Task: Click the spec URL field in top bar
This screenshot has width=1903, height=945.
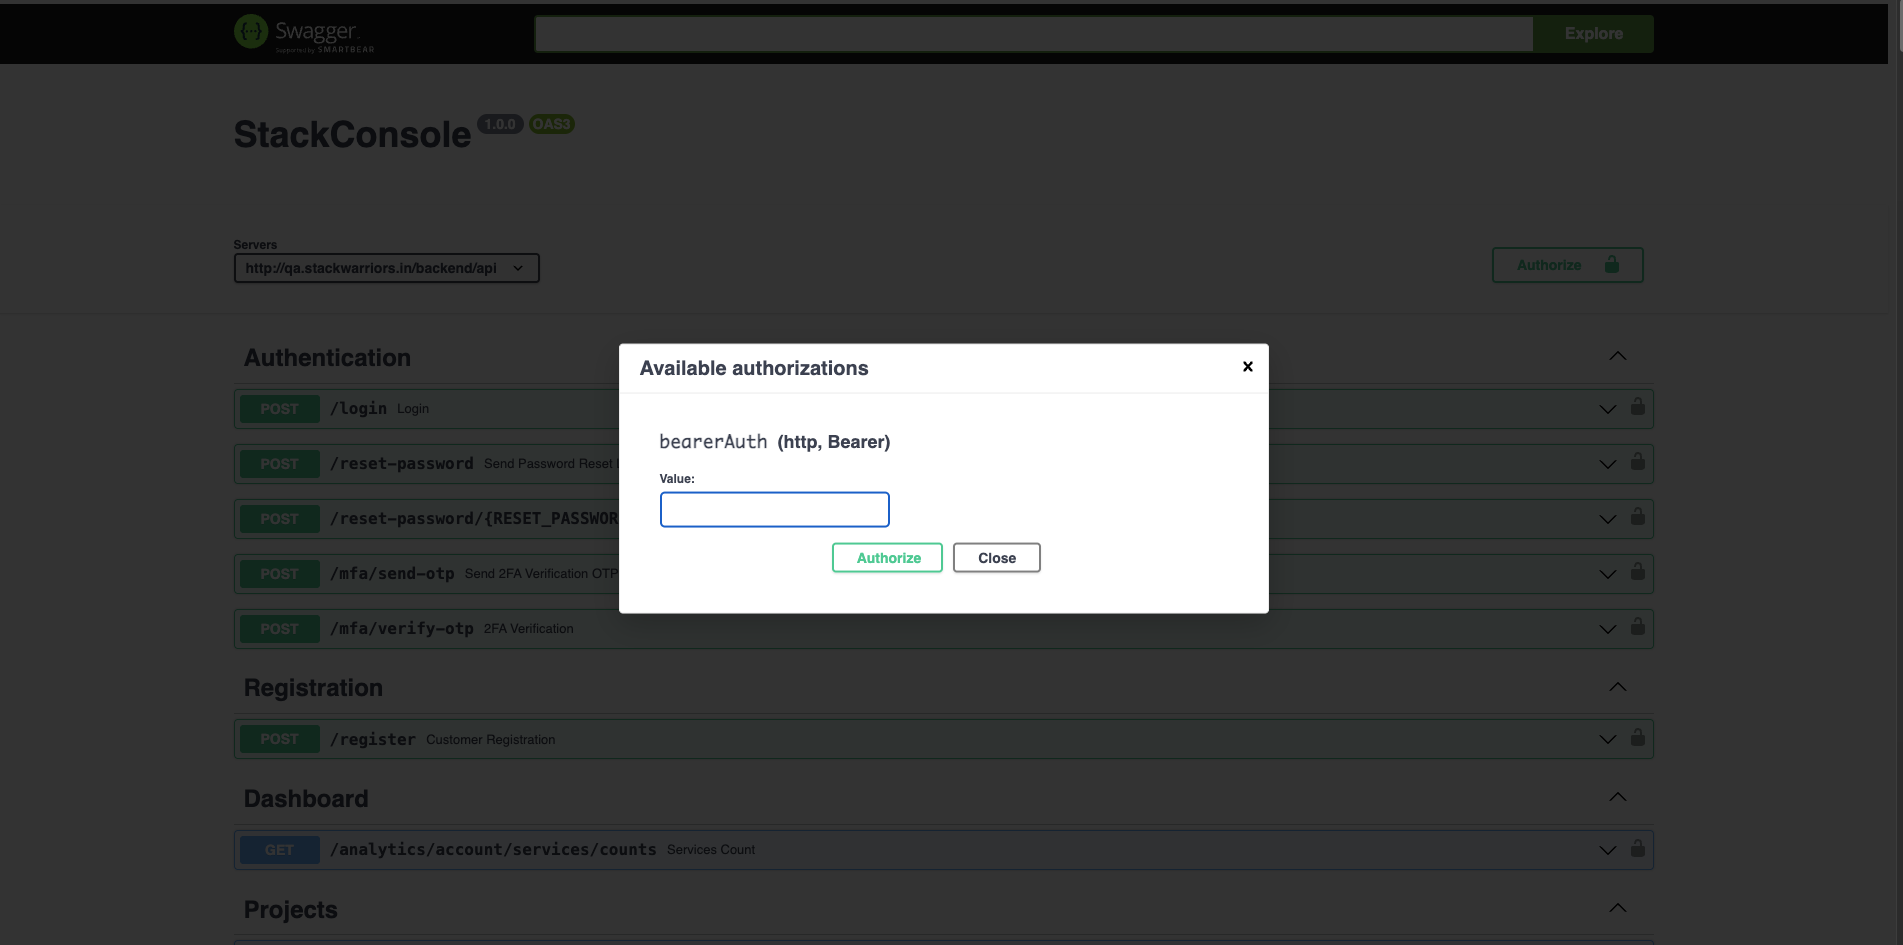Action: click(1033, 34)
